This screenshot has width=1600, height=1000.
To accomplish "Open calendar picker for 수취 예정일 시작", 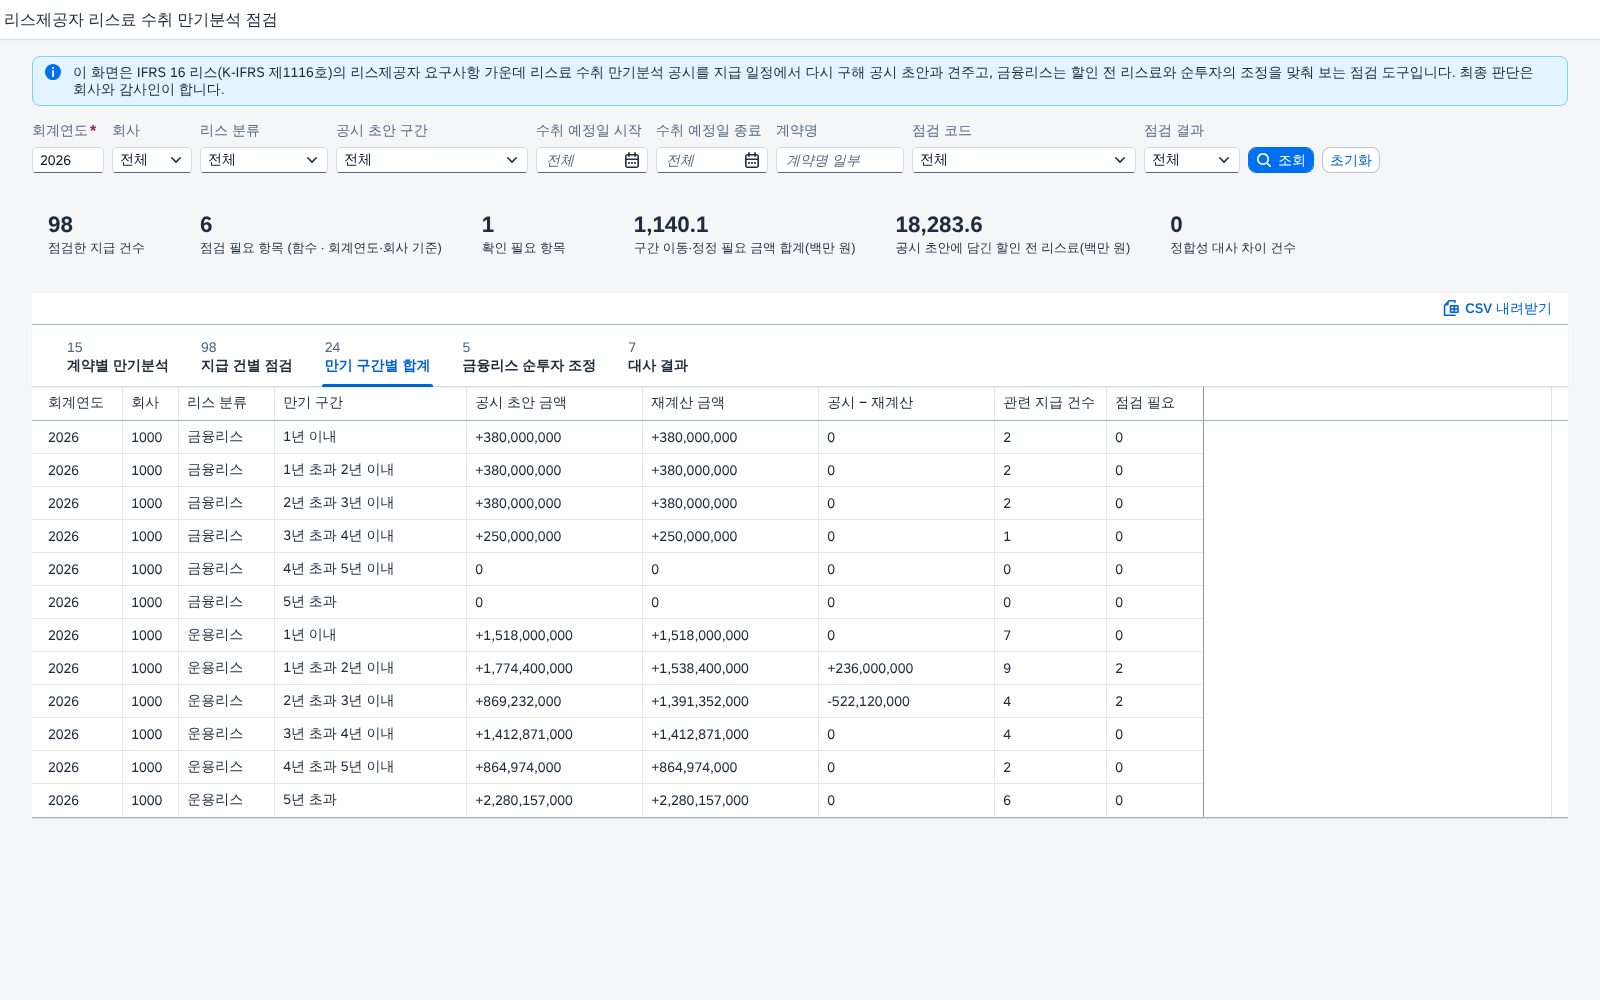I will [632, 160].
